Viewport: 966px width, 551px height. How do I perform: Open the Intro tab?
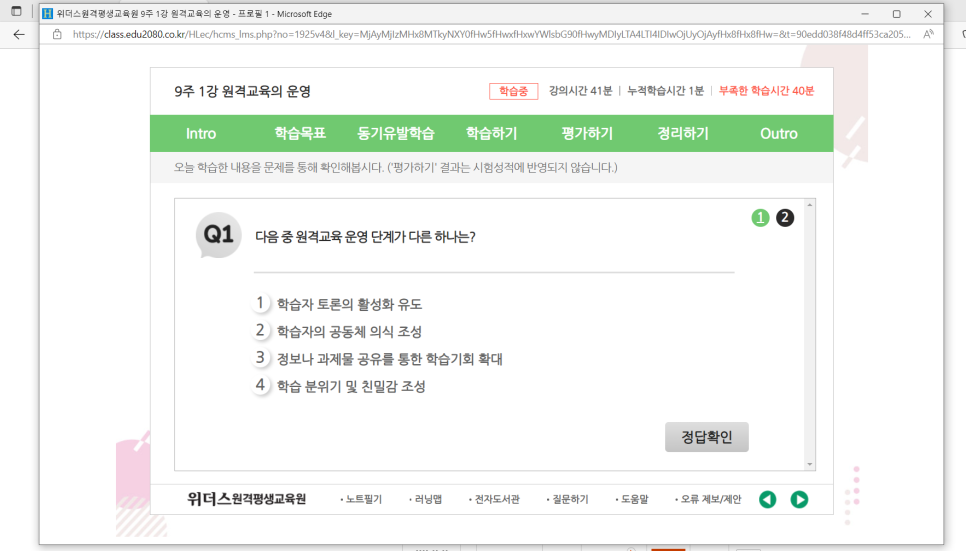[201, 134]
